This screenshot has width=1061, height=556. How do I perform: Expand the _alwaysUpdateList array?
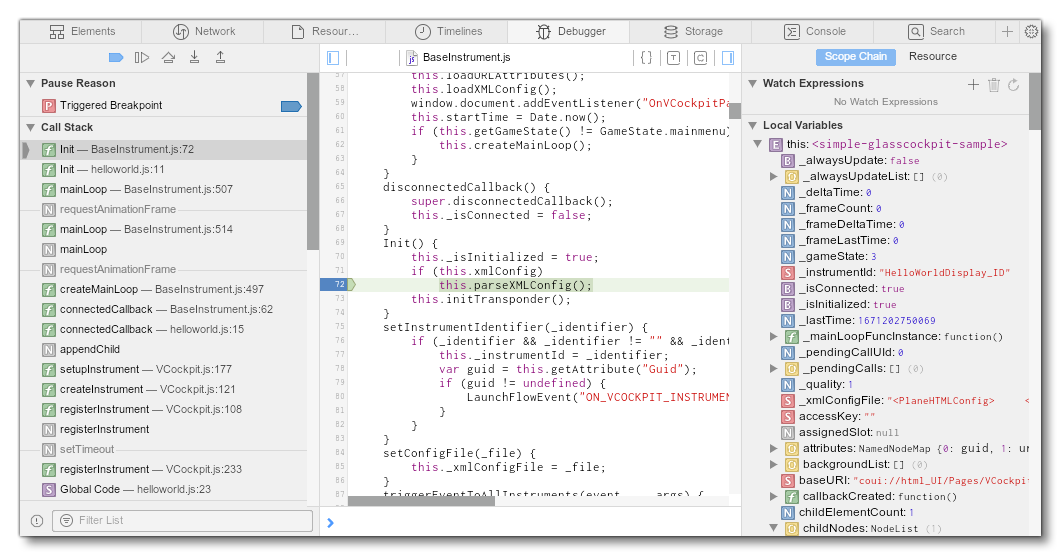773,177
